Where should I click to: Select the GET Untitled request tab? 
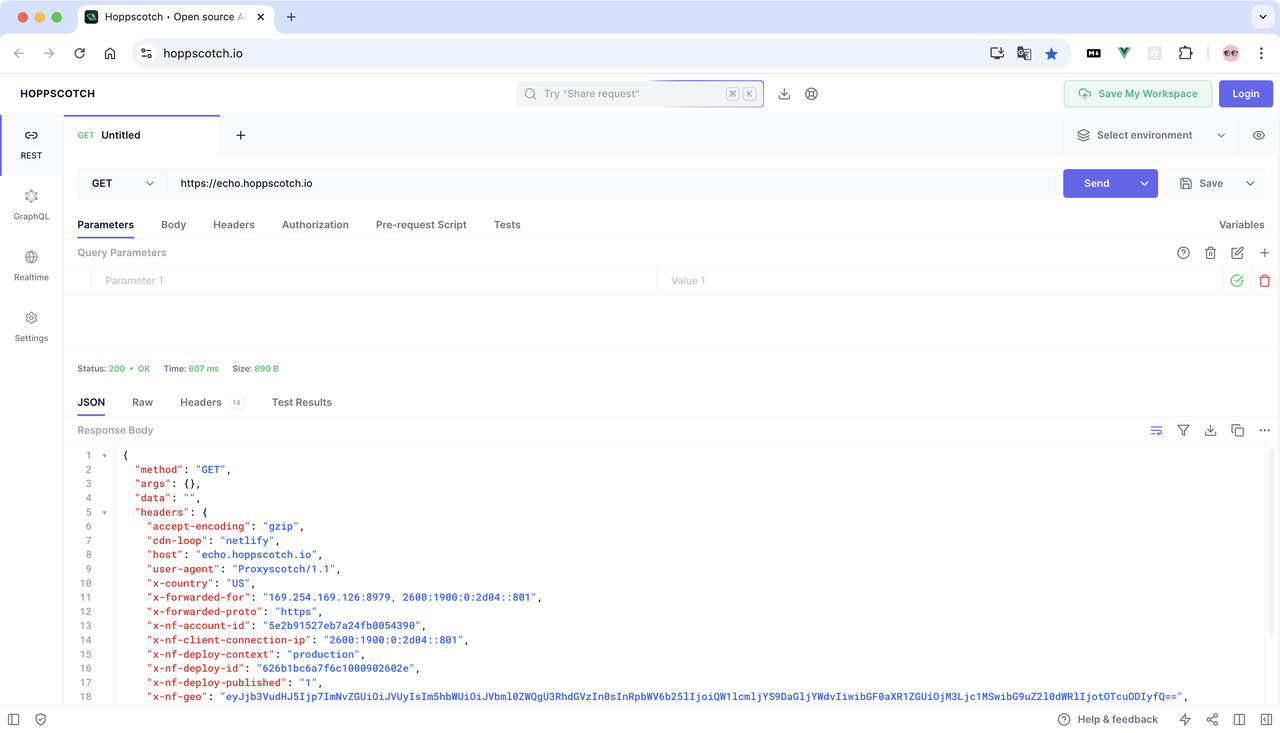coord(141,135)
